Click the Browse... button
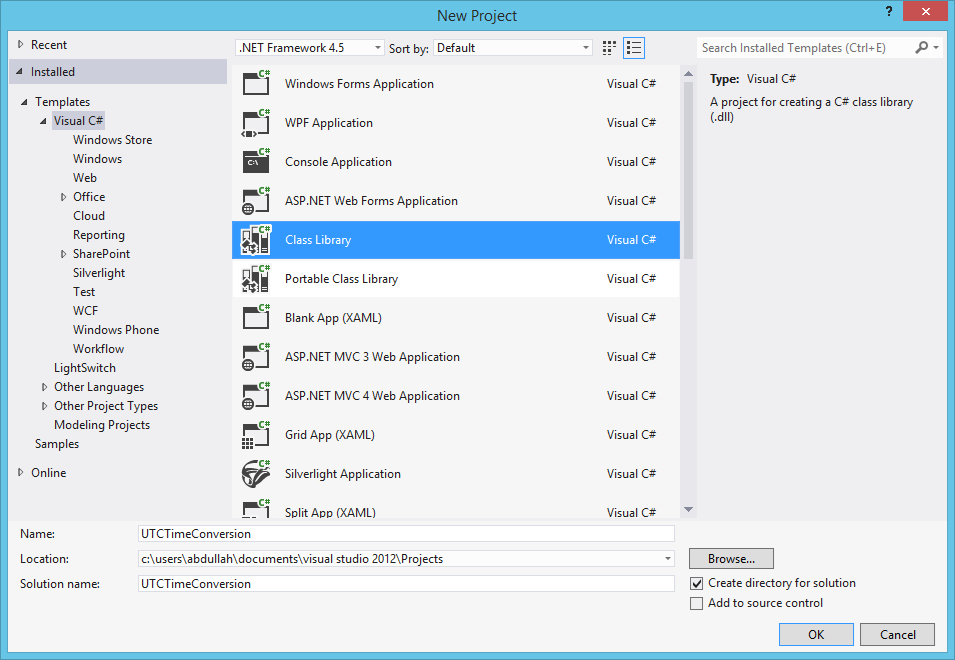The image size is (955, 660). (x=731, y=558)
